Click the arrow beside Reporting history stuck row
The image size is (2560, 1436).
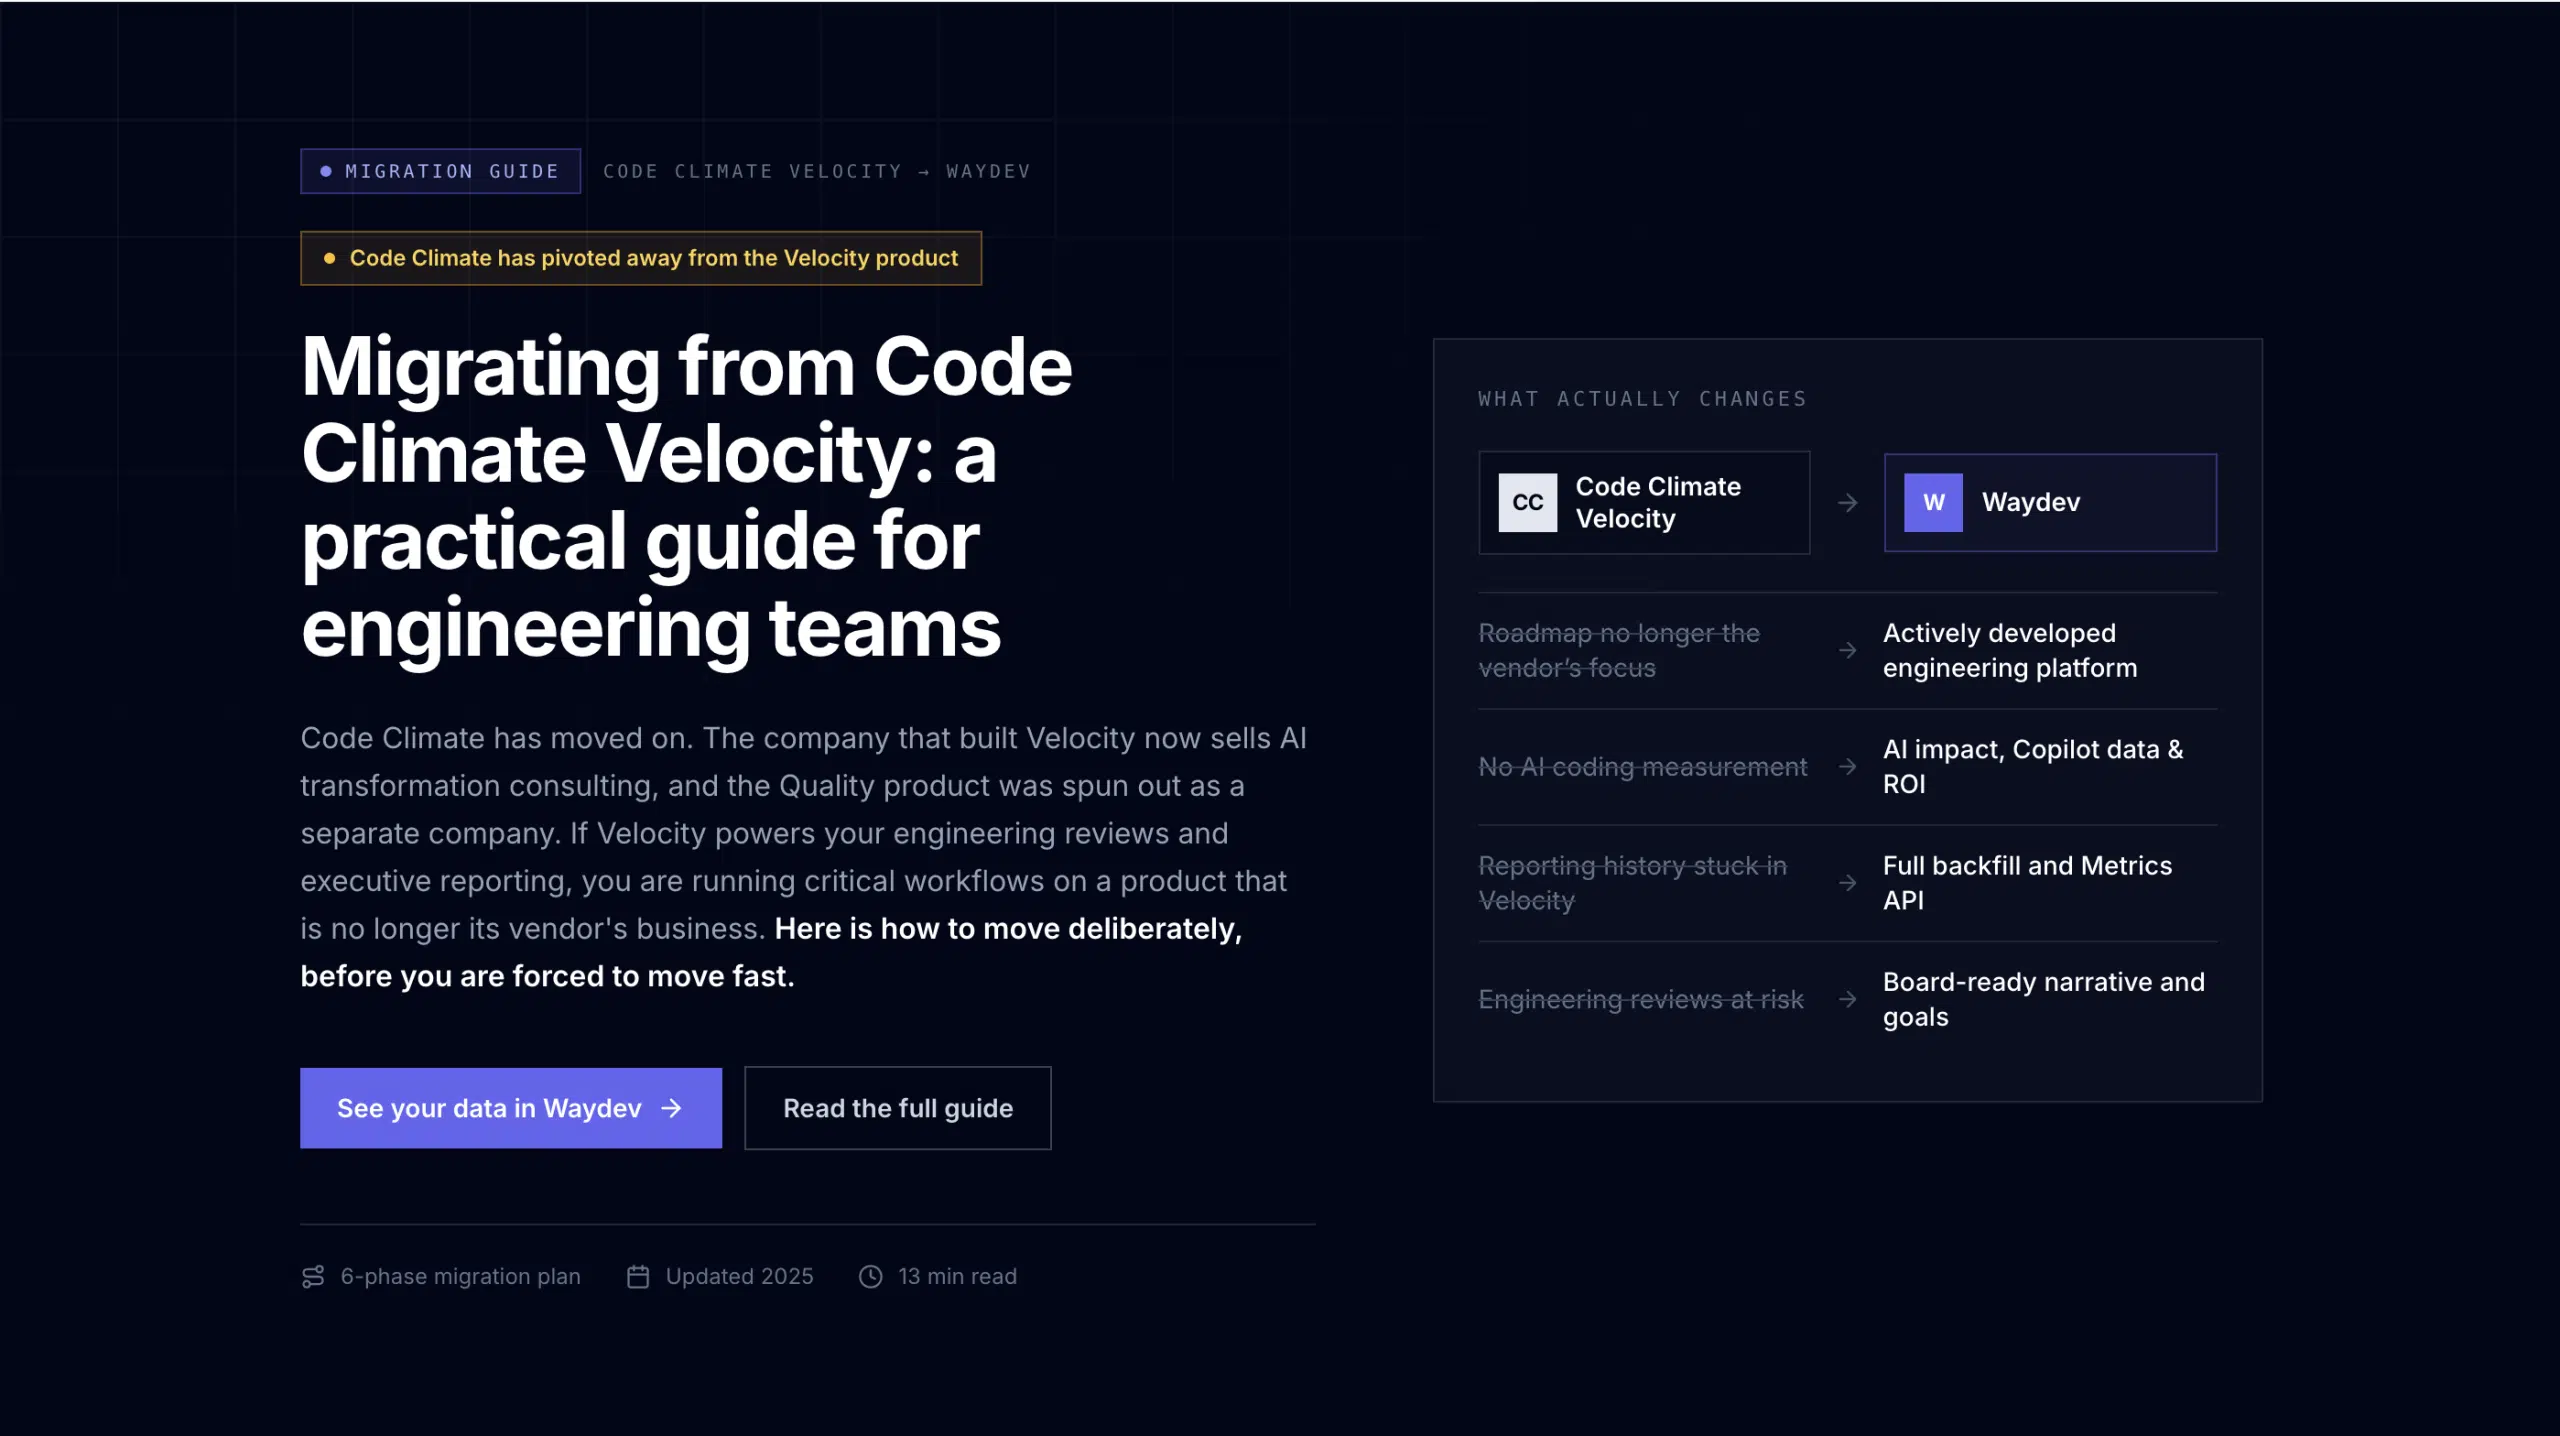(1847, 882)
